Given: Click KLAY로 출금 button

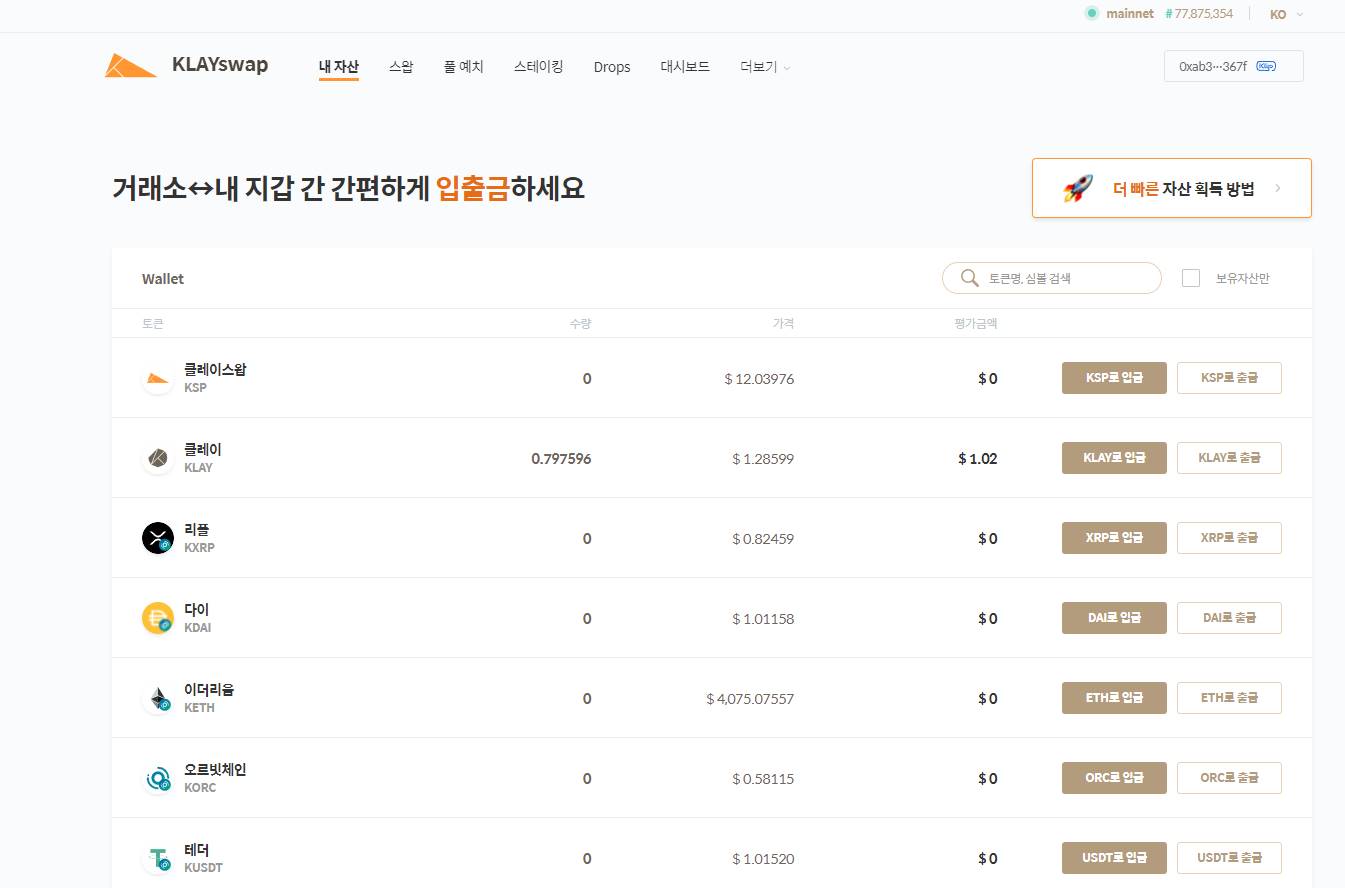Looking at the screenshot, I should tap(1229, 458).
